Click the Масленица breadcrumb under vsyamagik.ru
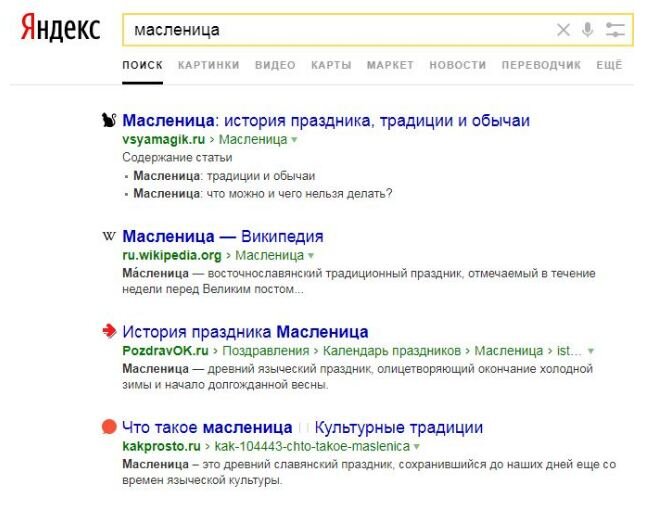This screenshot has width=658, height=505. coord(253,139)
